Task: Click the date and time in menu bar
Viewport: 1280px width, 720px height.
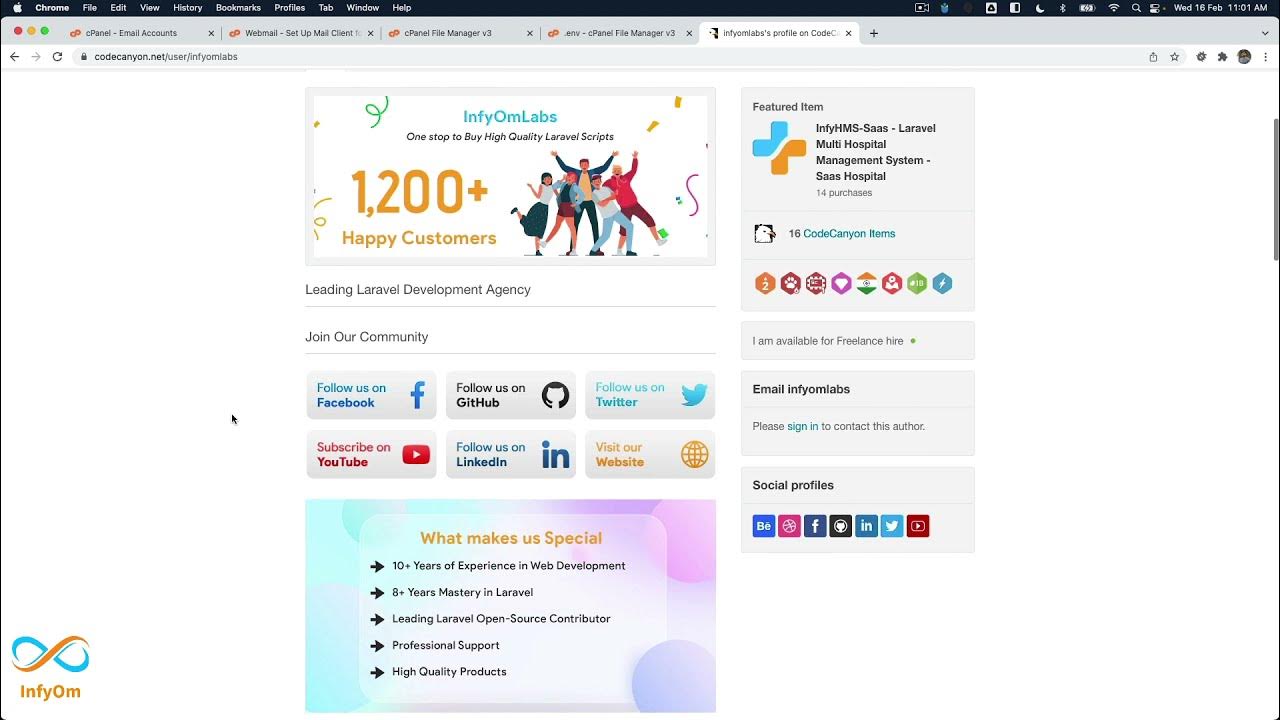Action: 1220,8
